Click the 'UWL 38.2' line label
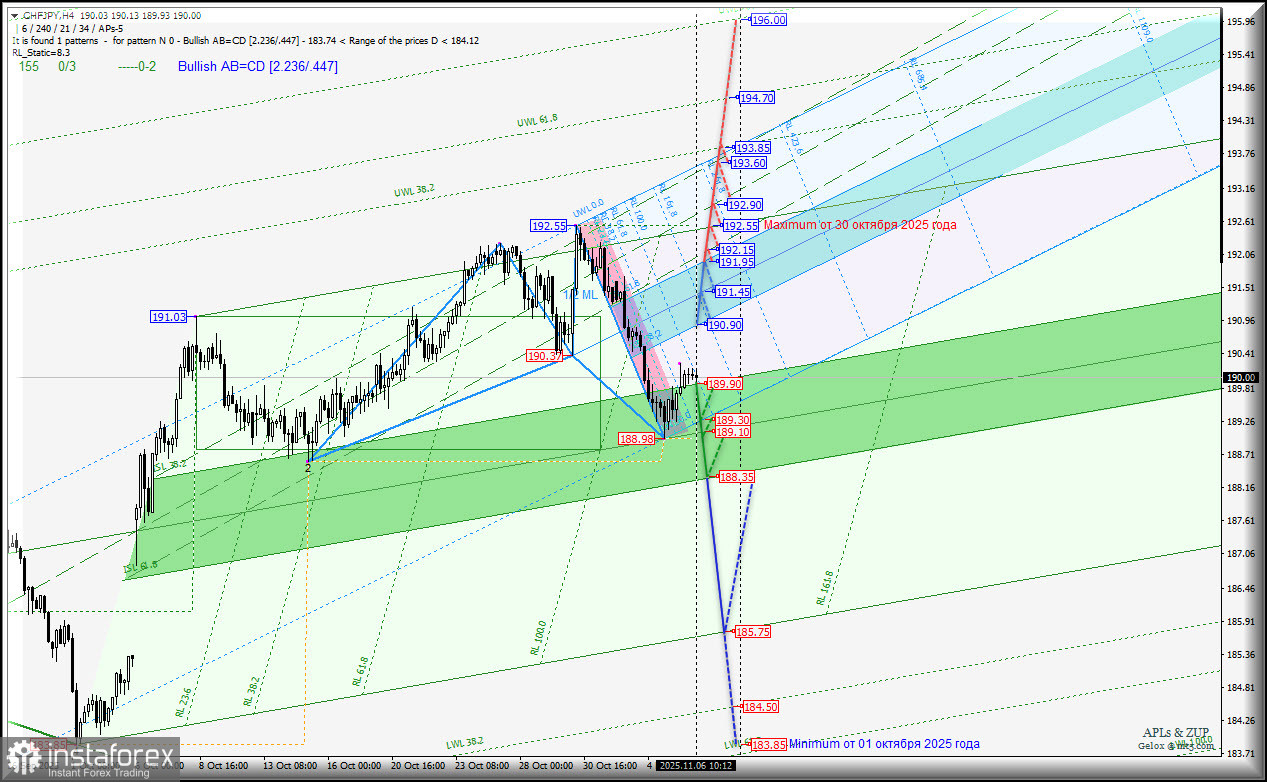Screen dimensions: 1267x782 414,189
